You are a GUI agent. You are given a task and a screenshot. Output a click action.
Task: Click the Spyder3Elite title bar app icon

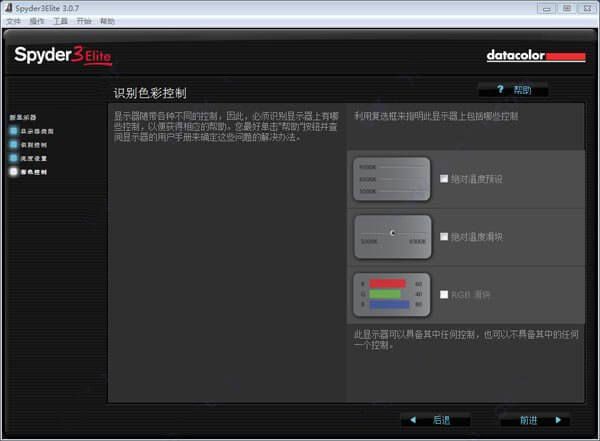(8, 8)
